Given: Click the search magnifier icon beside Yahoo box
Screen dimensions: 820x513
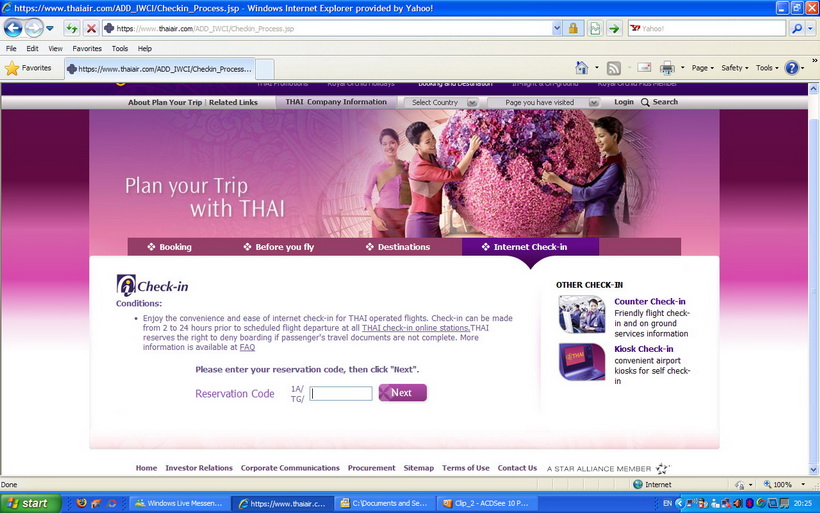Looking at the screenshot, I should (796, 28).
